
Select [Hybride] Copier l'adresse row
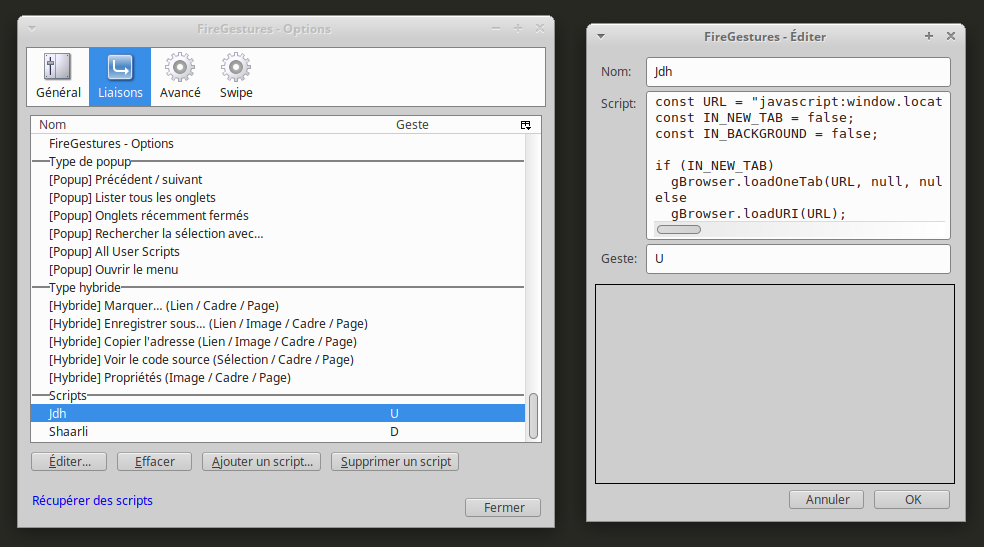(278, 342)
